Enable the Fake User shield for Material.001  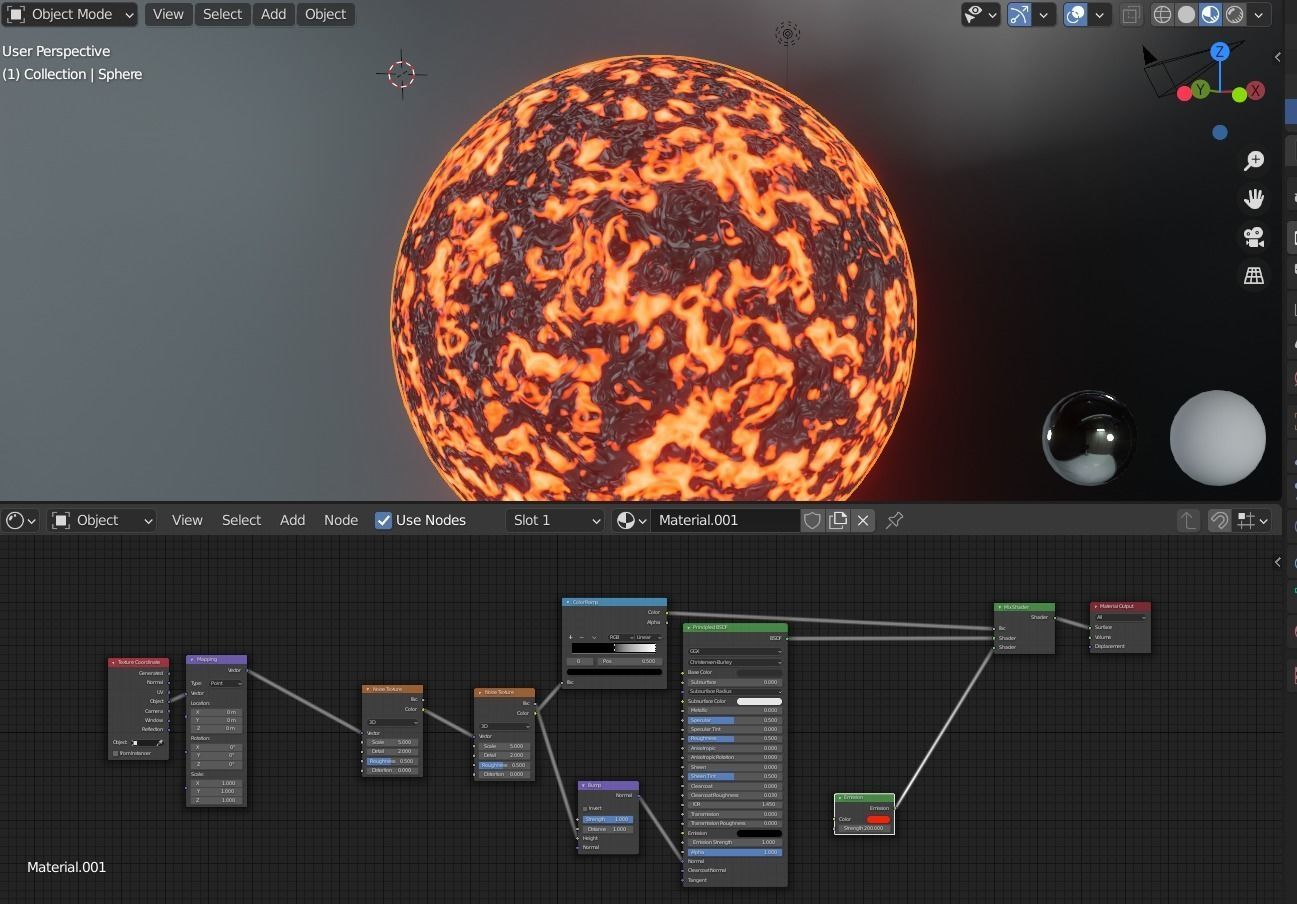(812, 520)
